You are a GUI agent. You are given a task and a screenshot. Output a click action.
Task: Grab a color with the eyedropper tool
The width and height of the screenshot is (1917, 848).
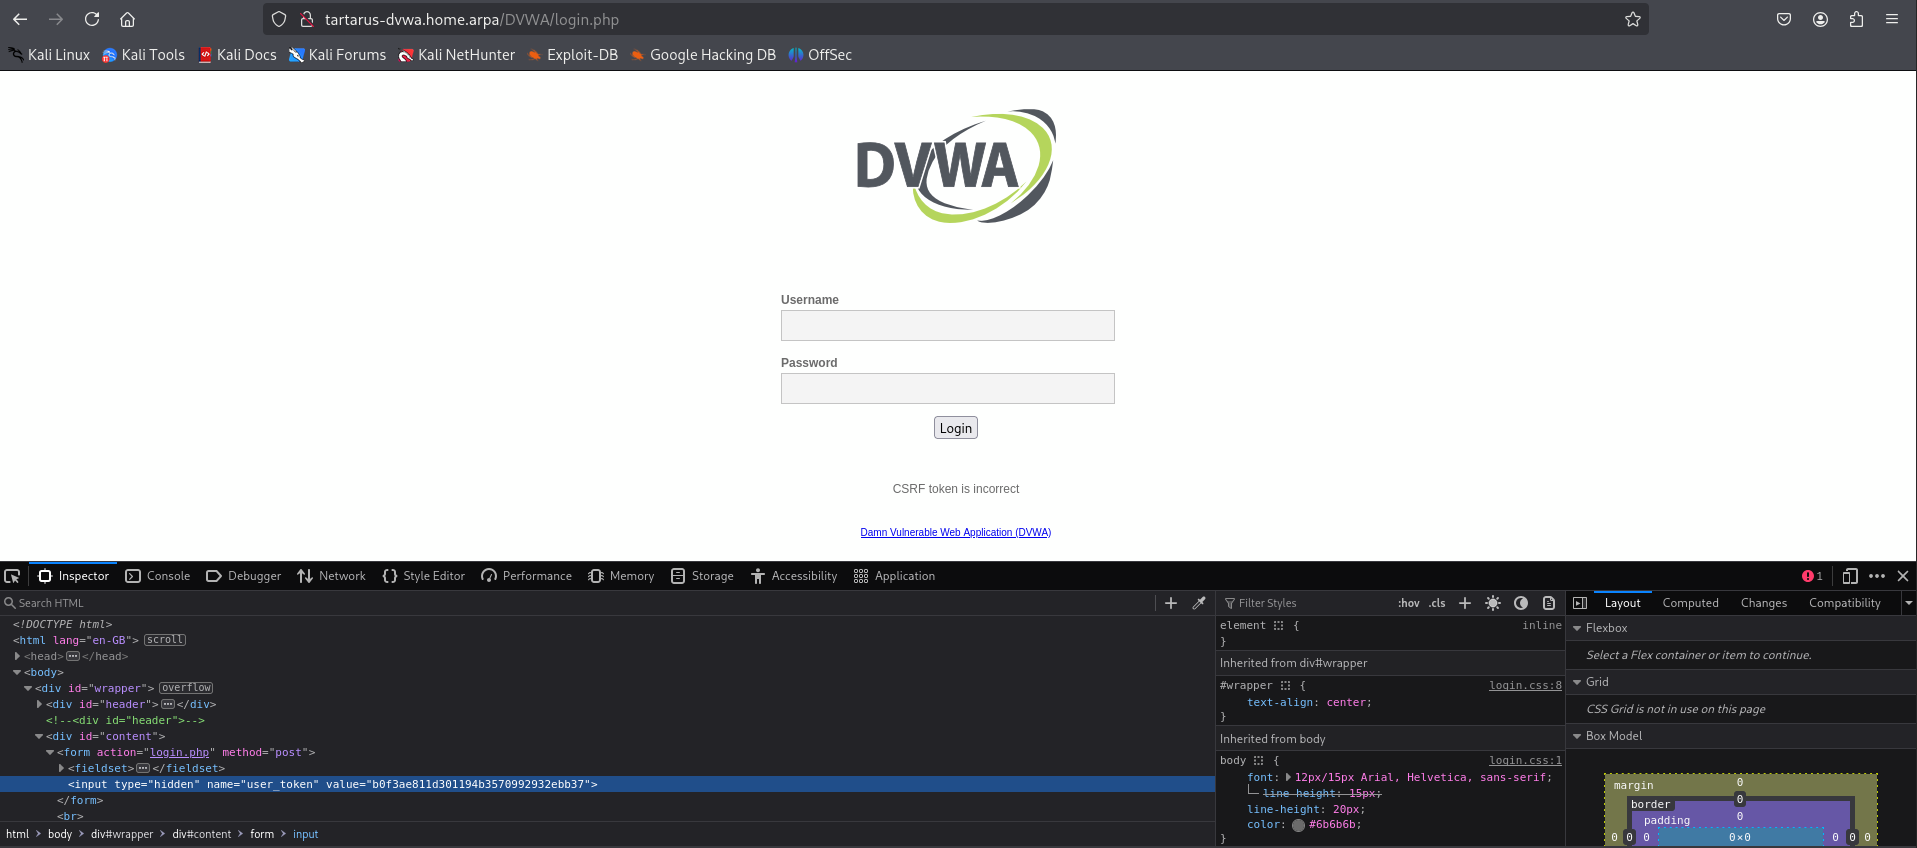tap(1199, 603)
